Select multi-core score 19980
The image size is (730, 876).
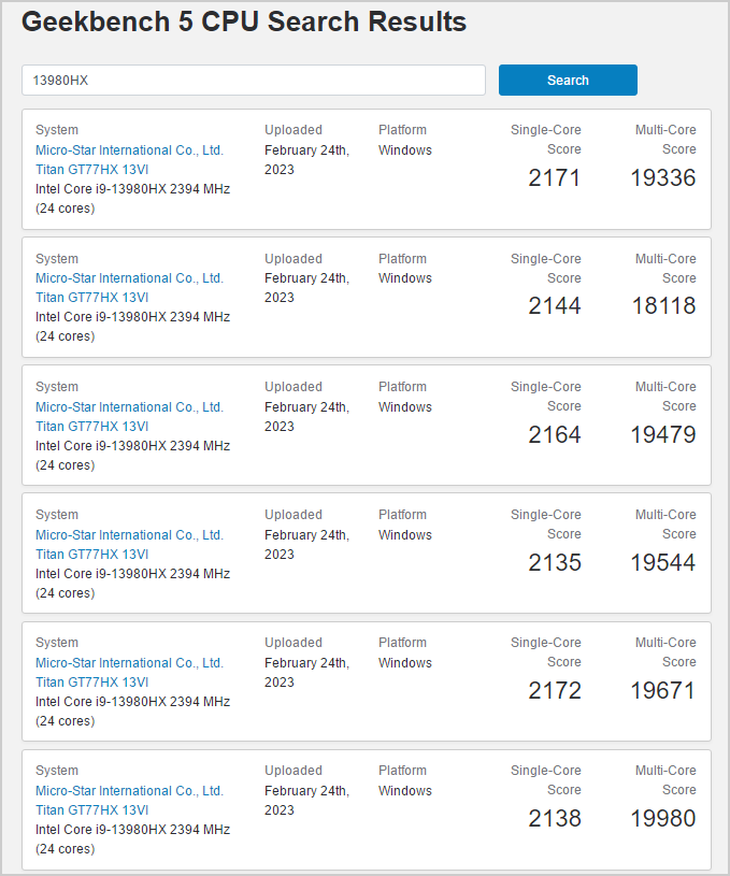click(663, 818)
